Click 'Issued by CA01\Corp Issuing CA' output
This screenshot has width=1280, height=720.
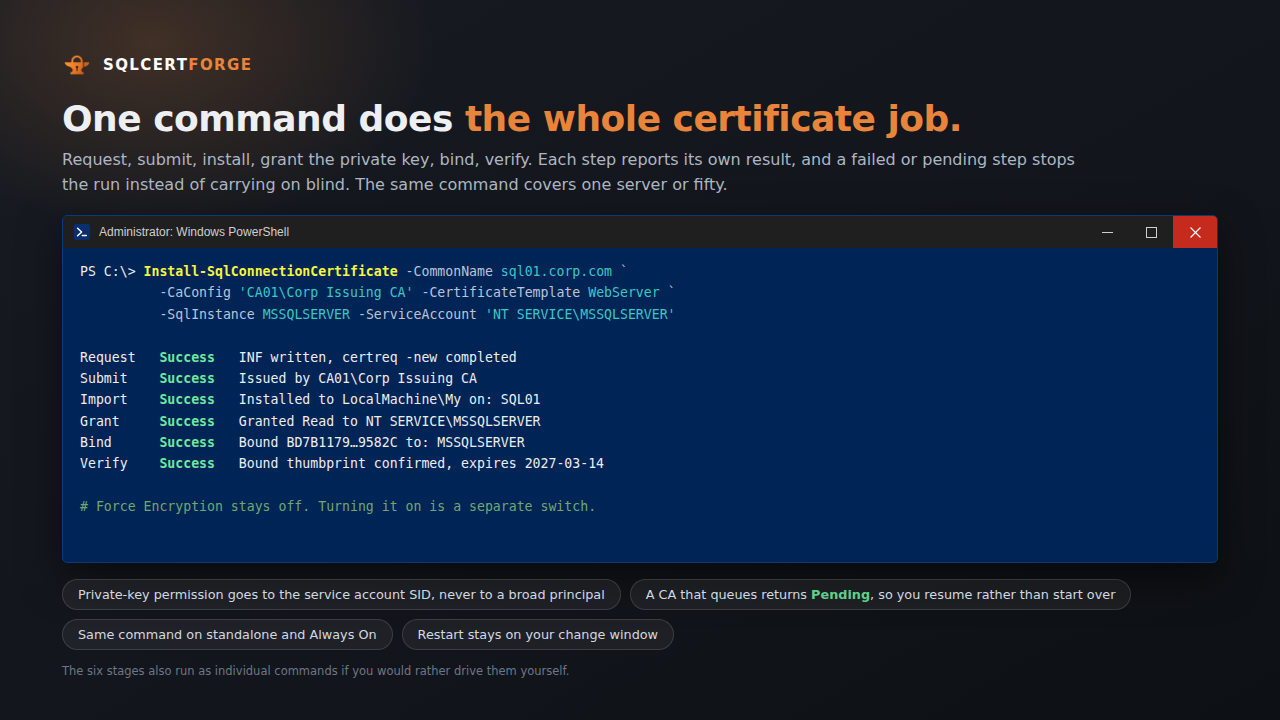tap(358, 378)
